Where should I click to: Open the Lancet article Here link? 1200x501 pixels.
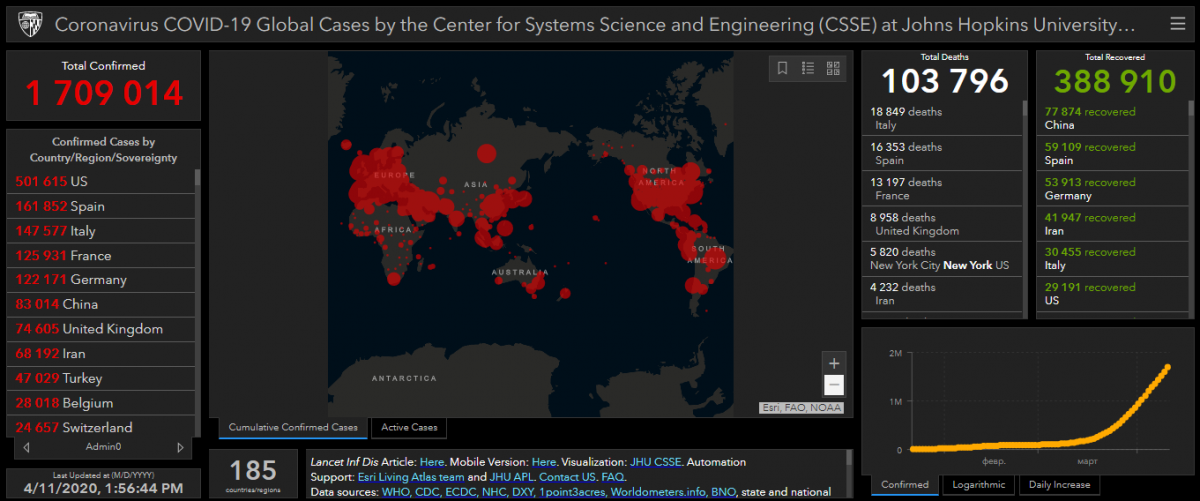tap(432, 462)
